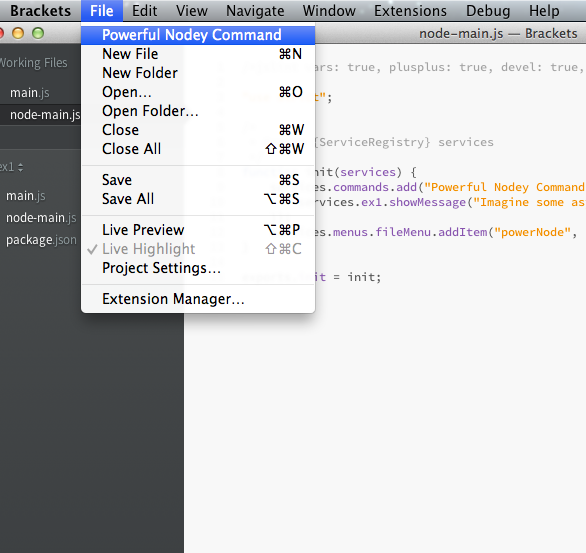
Task: Click the yellow minimize window button
Action: click(18, 33)
